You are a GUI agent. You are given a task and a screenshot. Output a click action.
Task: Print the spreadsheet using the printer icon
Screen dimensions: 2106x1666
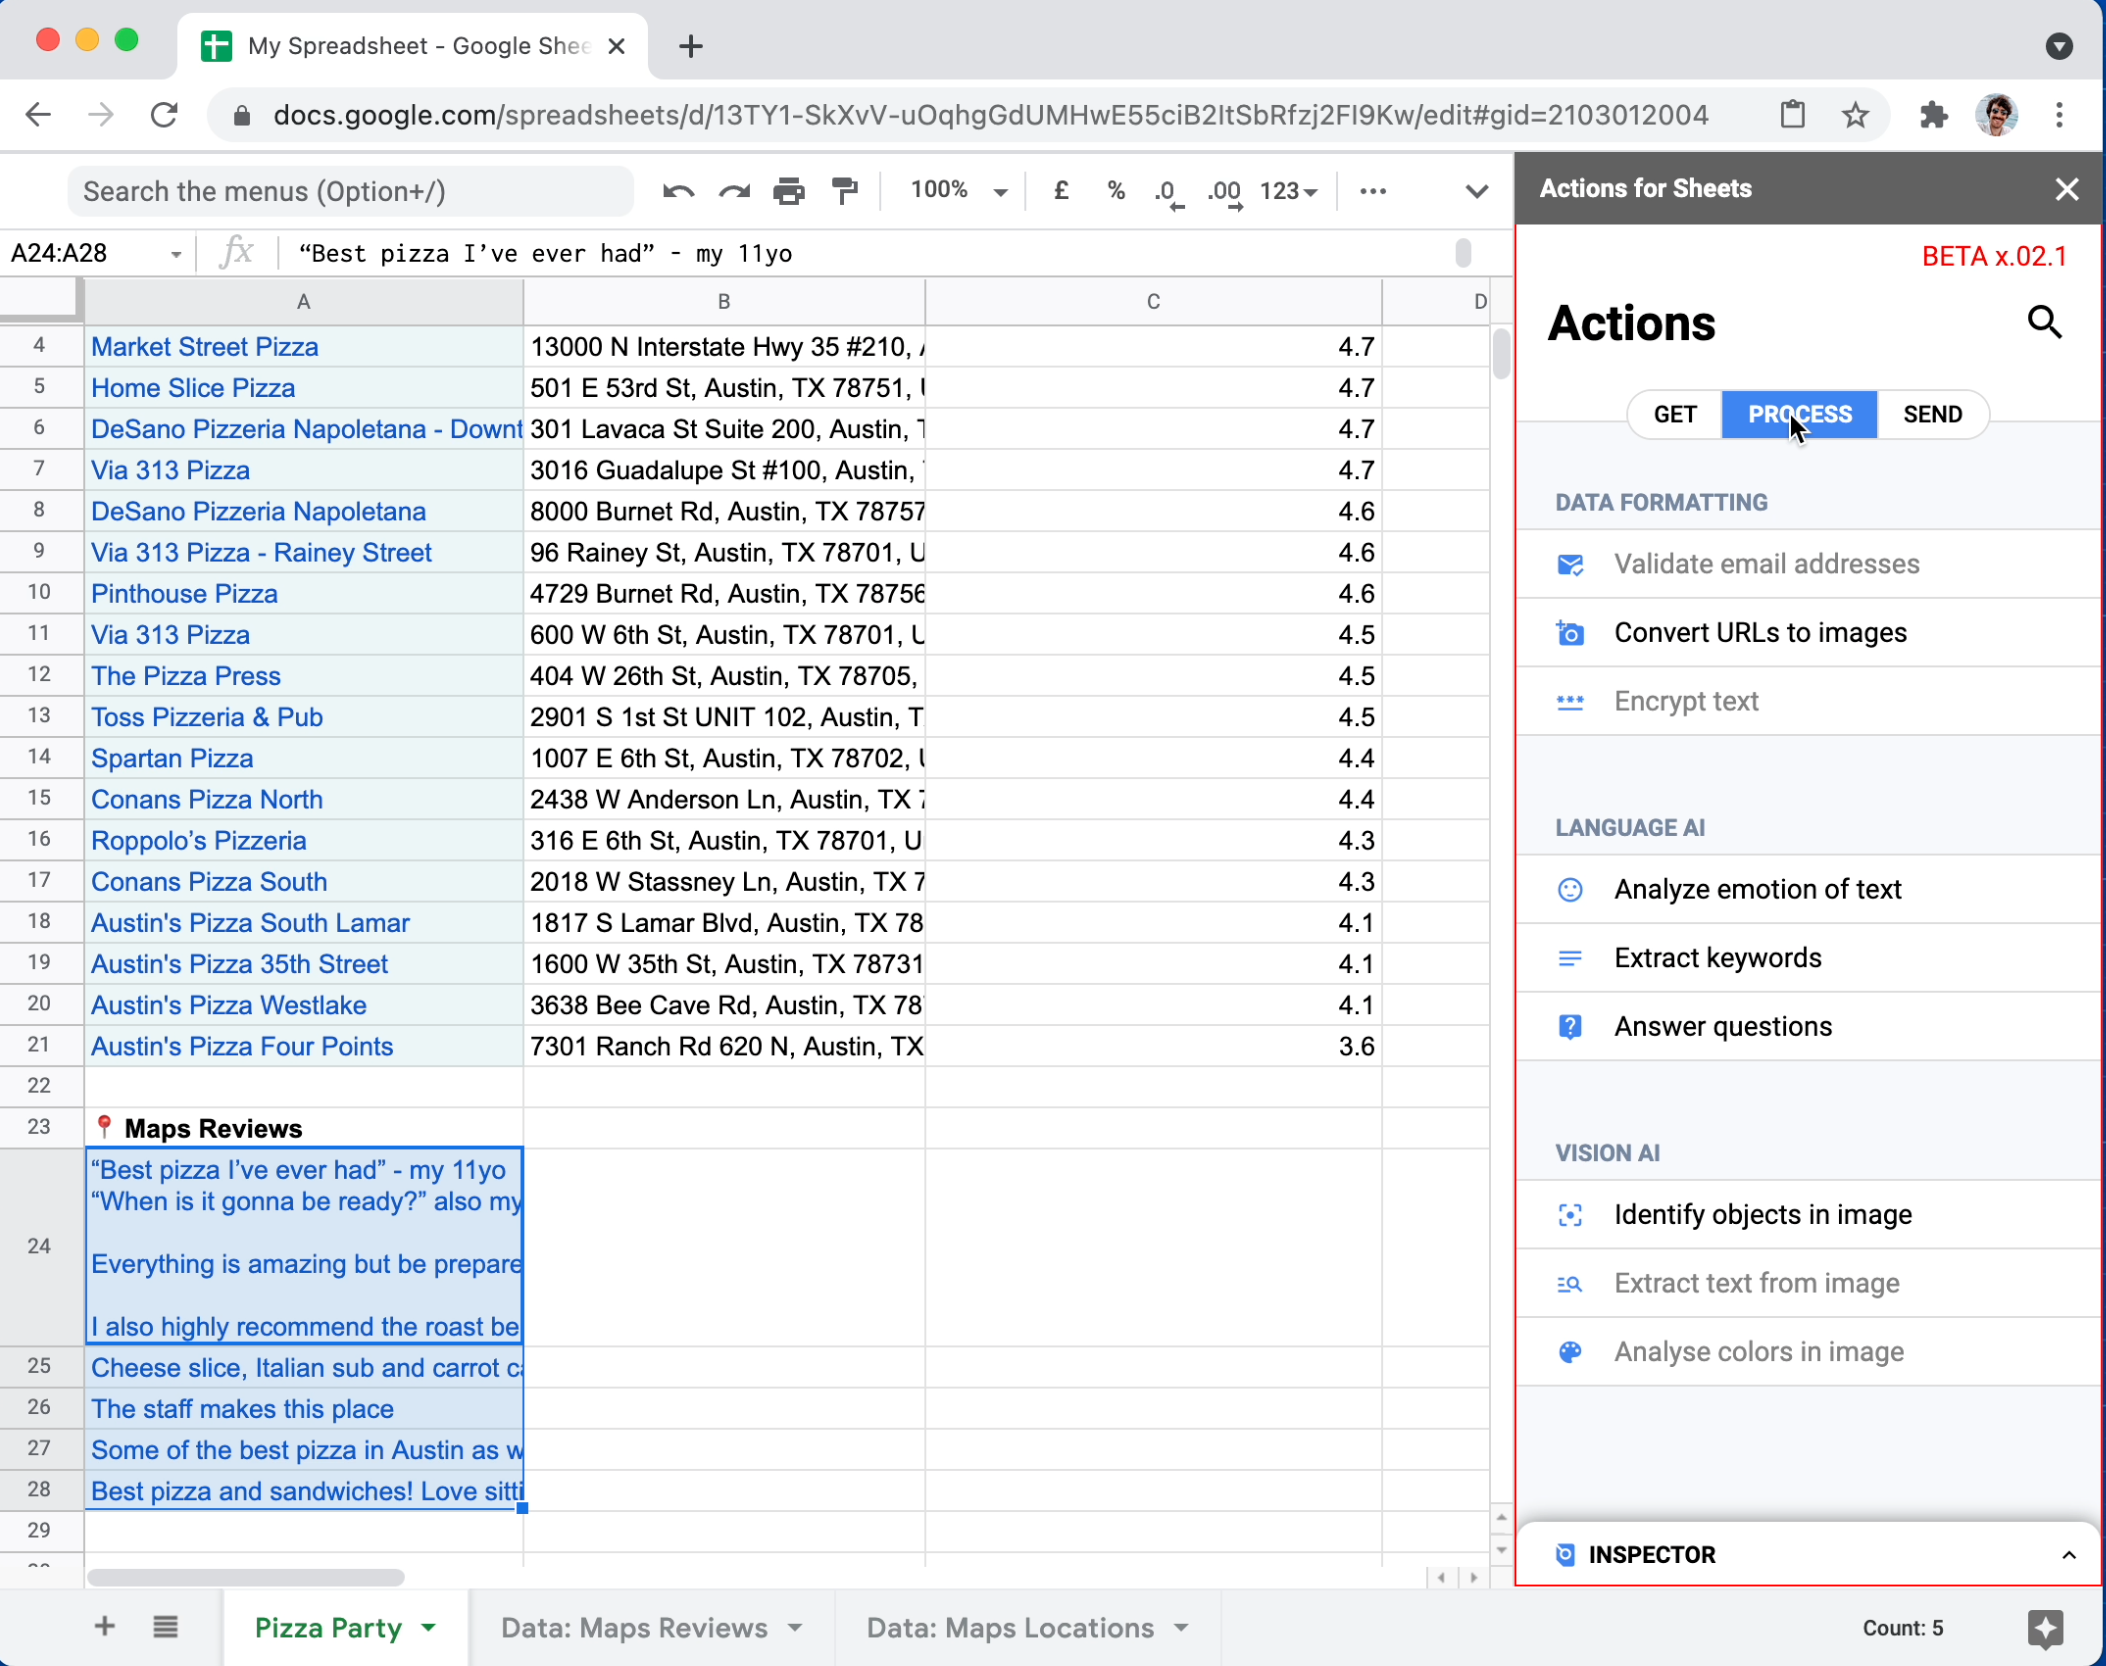coord(789,191)
